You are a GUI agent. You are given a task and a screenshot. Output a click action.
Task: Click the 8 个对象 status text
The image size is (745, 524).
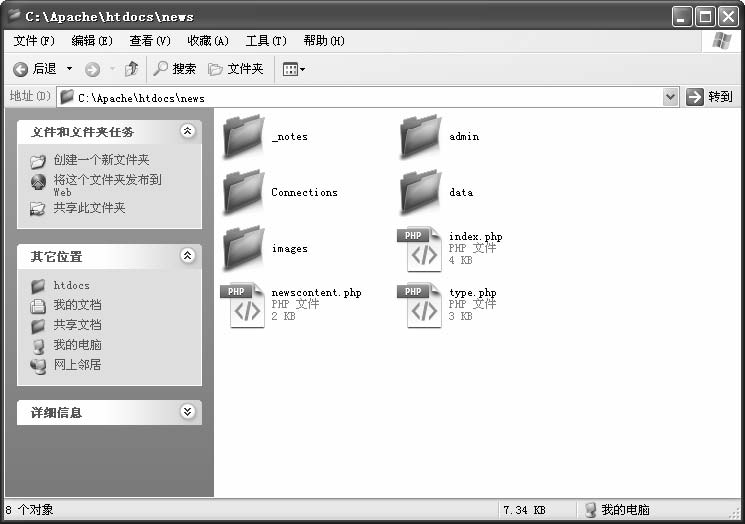point(29,510)
